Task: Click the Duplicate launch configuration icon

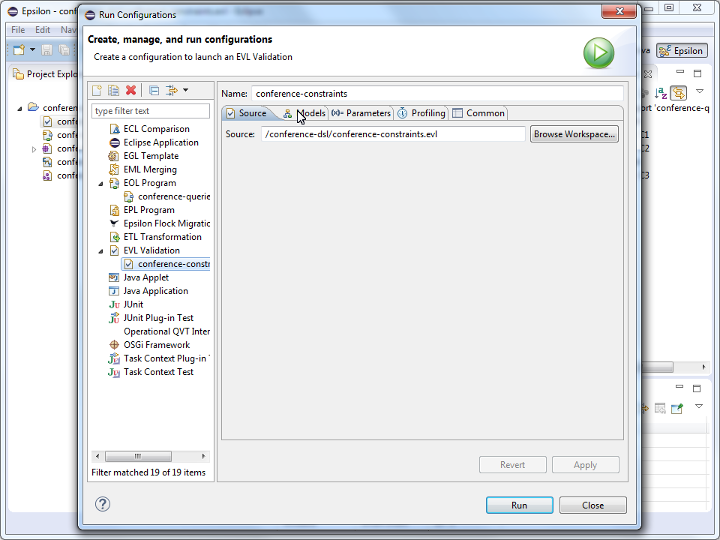Action: tap(113, 90)
